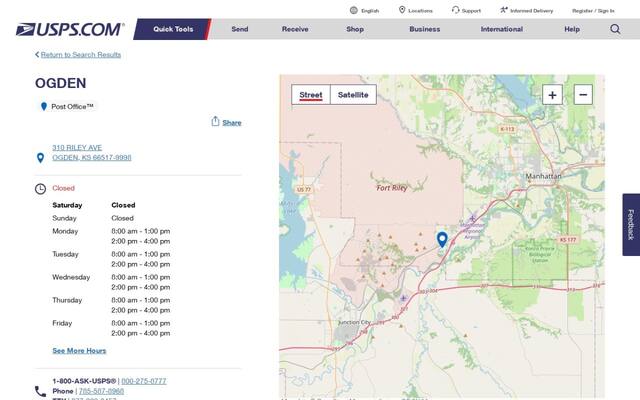This screenshot has width=640, height=400.
Task: Click the Saturday row label
Action: click(67, 205)
